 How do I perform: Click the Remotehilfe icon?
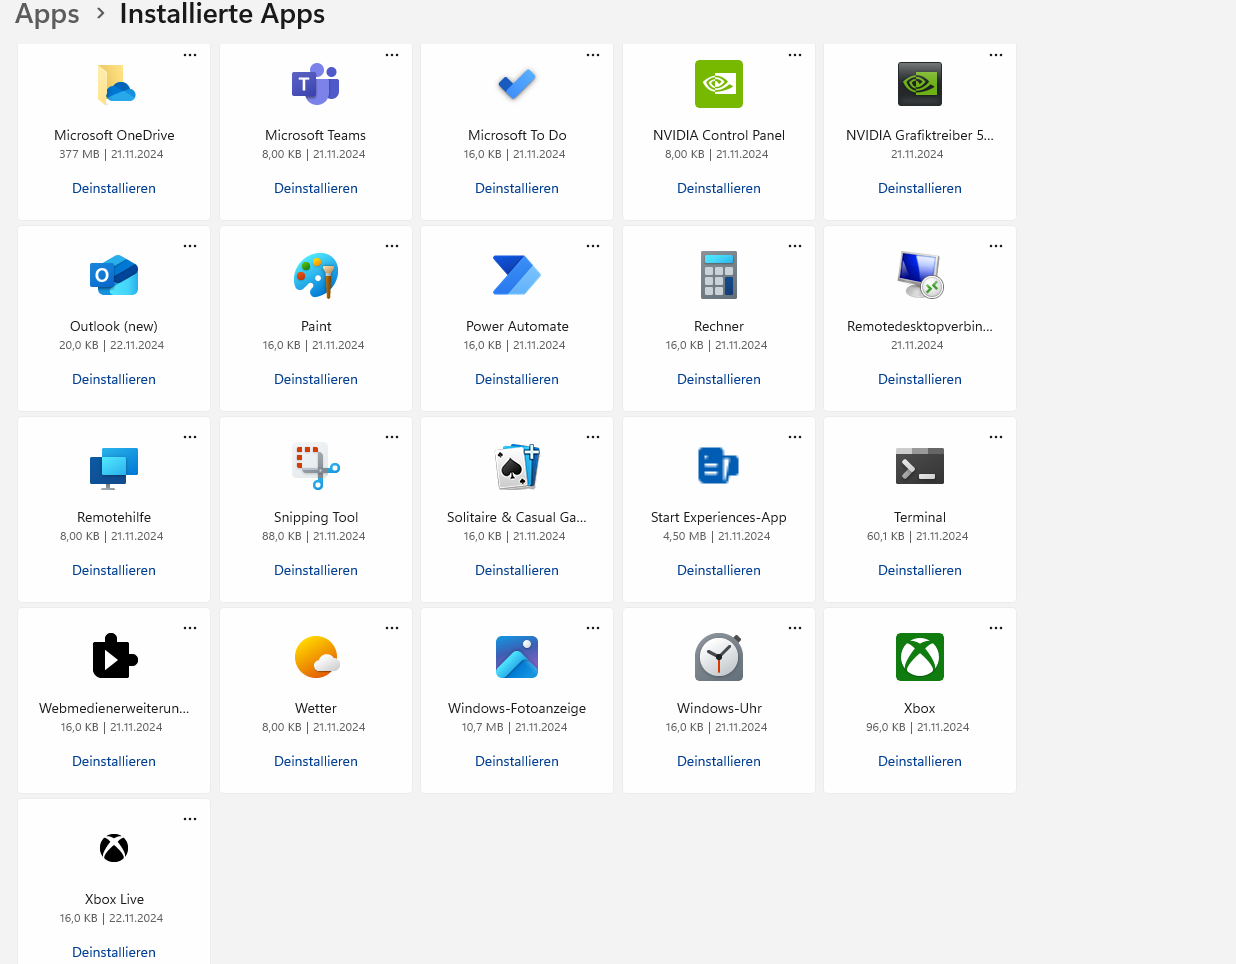(x=114, y=467)
